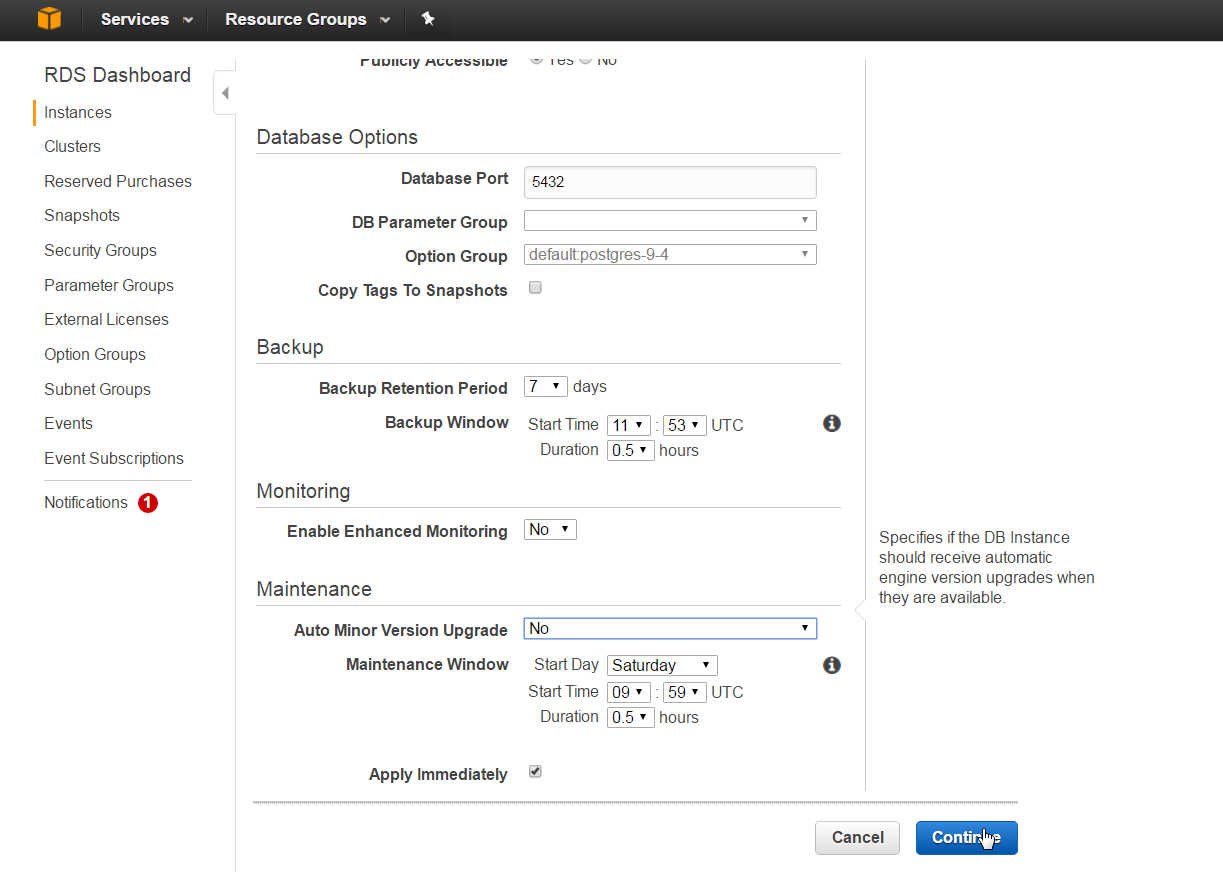Select Instances in the sidebar

point(78,112)
